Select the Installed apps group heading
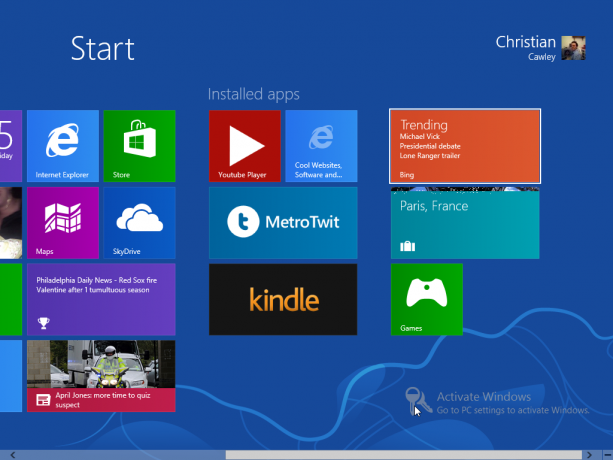This screenshot has width=613, height=460. tap(254, 94)
